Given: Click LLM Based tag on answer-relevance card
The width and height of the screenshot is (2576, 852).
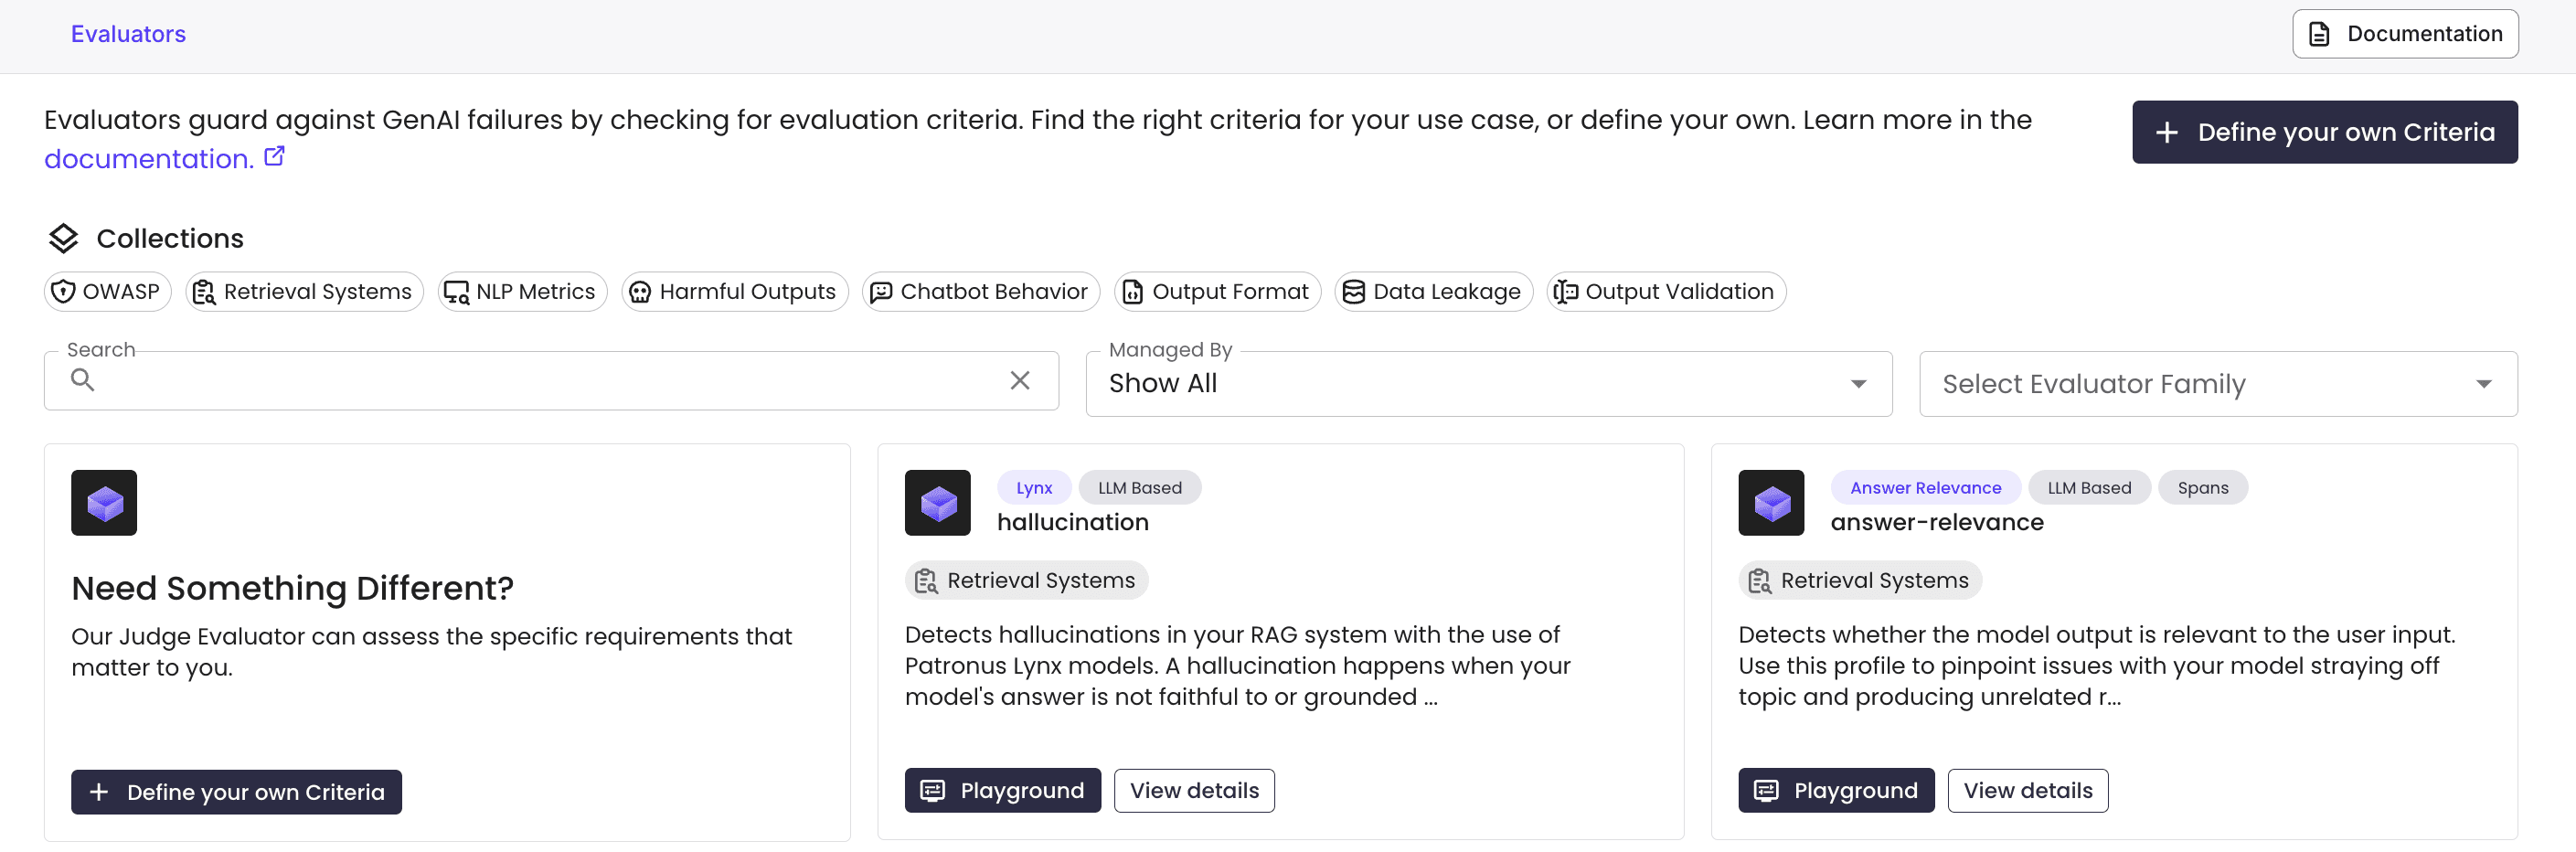Looking at the screenshot, I should 2088,488.
